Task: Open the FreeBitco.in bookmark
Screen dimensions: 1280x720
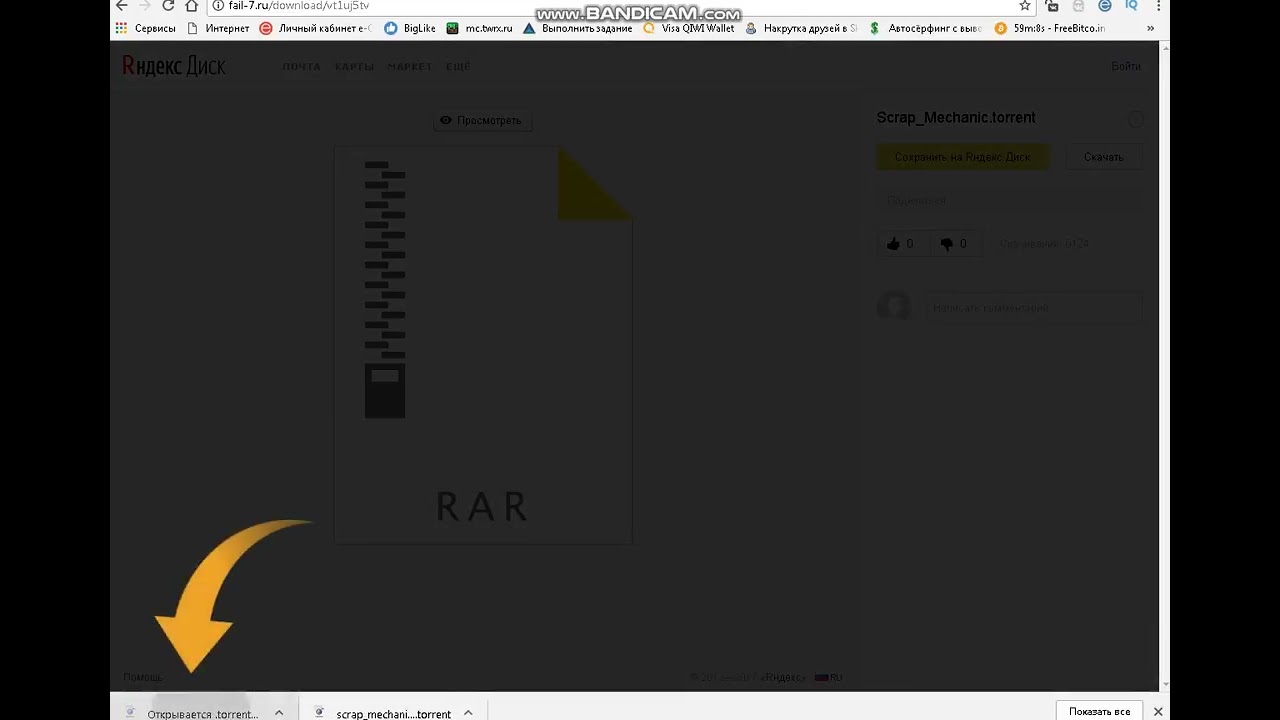Action: pos(1050,28)
